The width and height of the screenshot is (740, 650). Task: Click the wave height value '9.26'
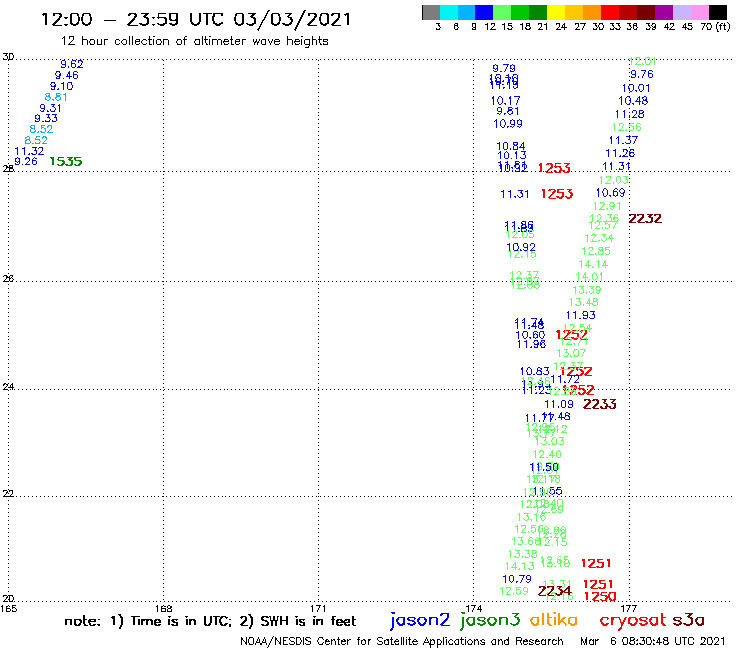click(x=26, y=161)
